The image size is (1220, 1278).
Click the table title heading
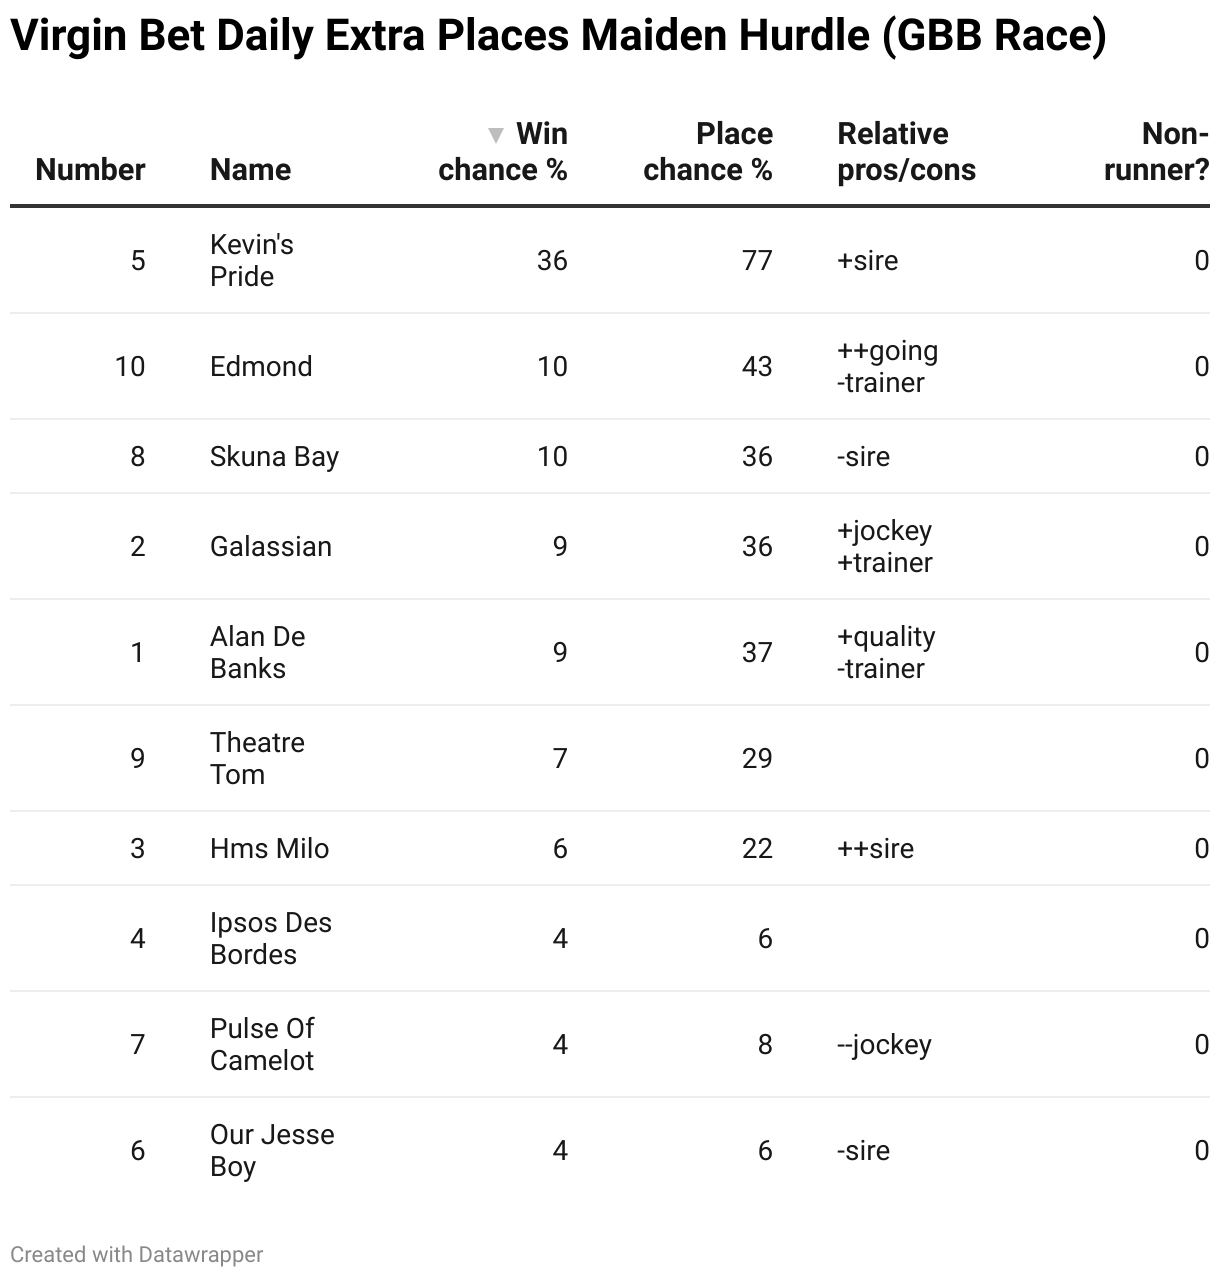[x=558, y=36]
